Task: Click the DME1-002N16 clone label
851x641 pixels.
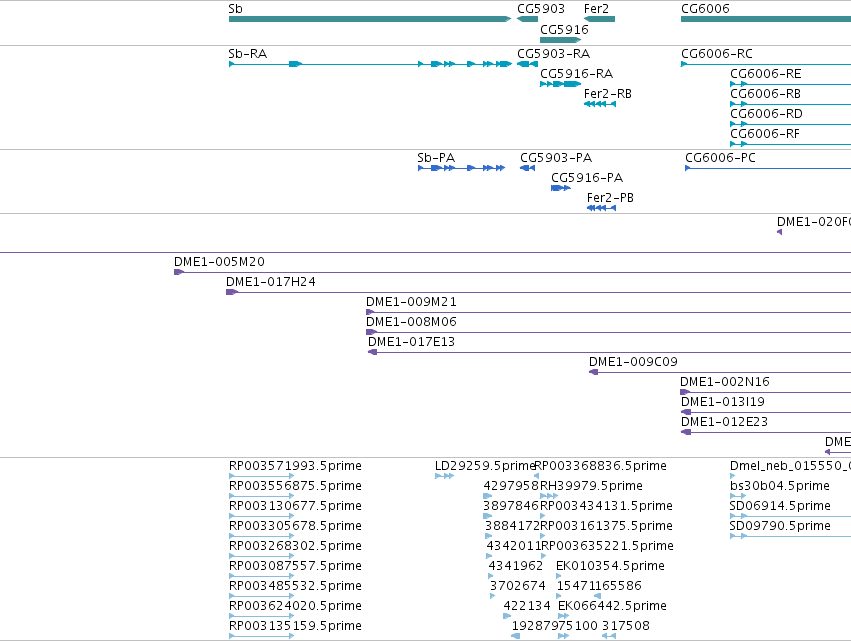Action: coord(725,382)
